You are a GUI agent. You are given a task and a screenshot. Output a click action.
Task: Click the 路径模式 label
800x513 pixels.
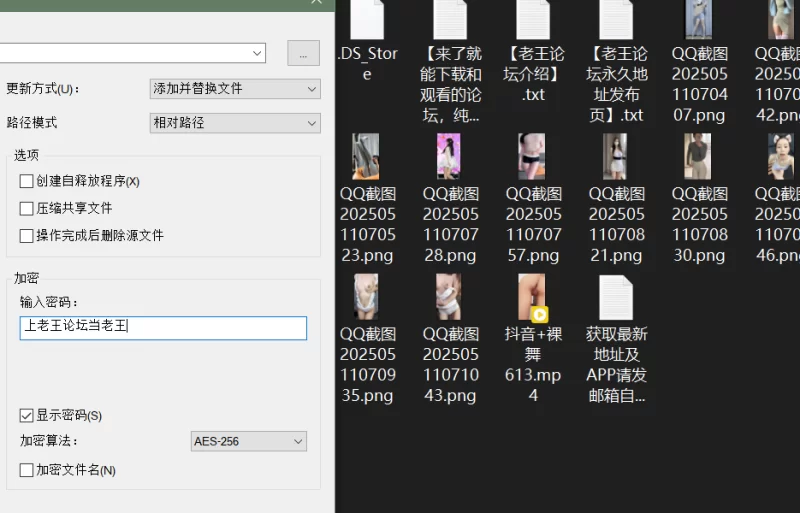(32, 123)
